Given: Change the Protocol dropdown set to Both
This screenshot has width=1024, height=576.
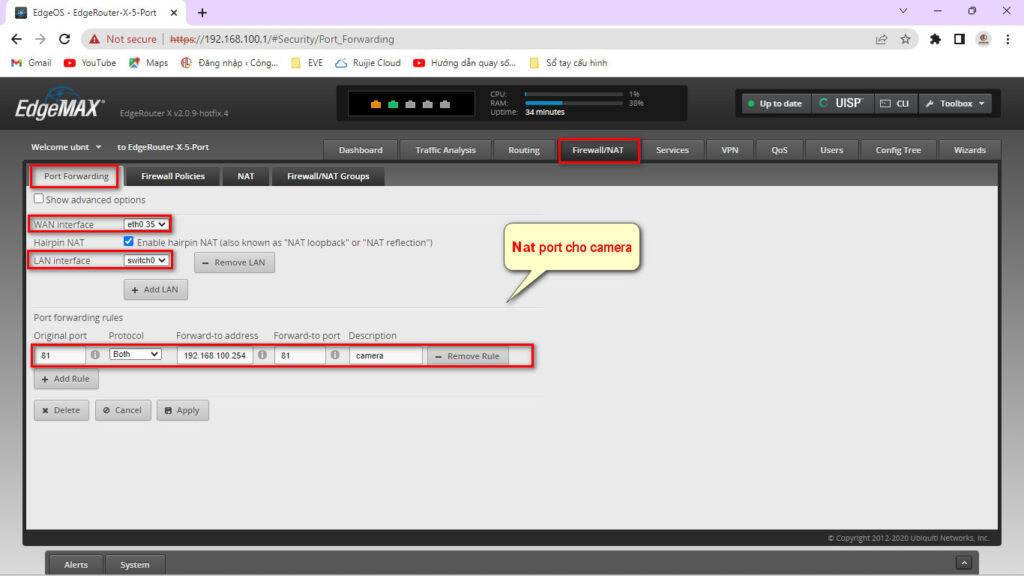Looking at the screenshot, I should 135,355.
